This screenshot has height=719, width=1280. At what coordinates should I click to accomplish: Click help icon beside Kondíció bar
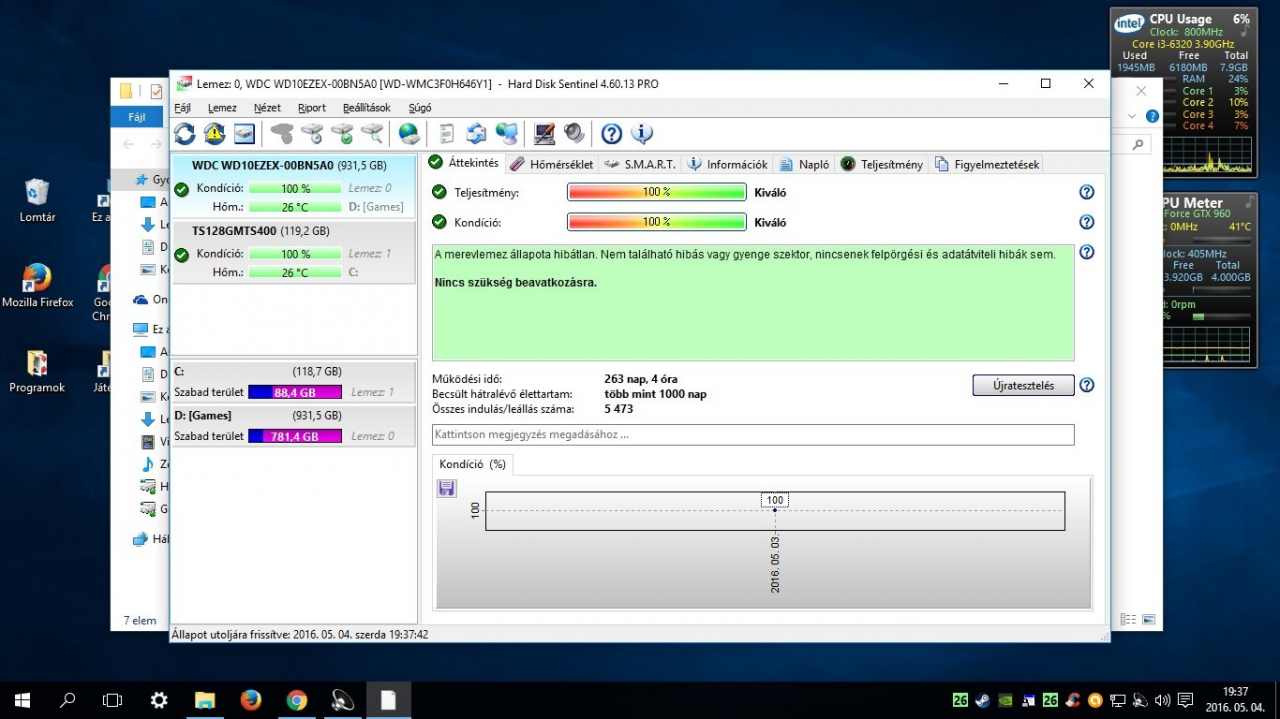(x=1087, y=222)
